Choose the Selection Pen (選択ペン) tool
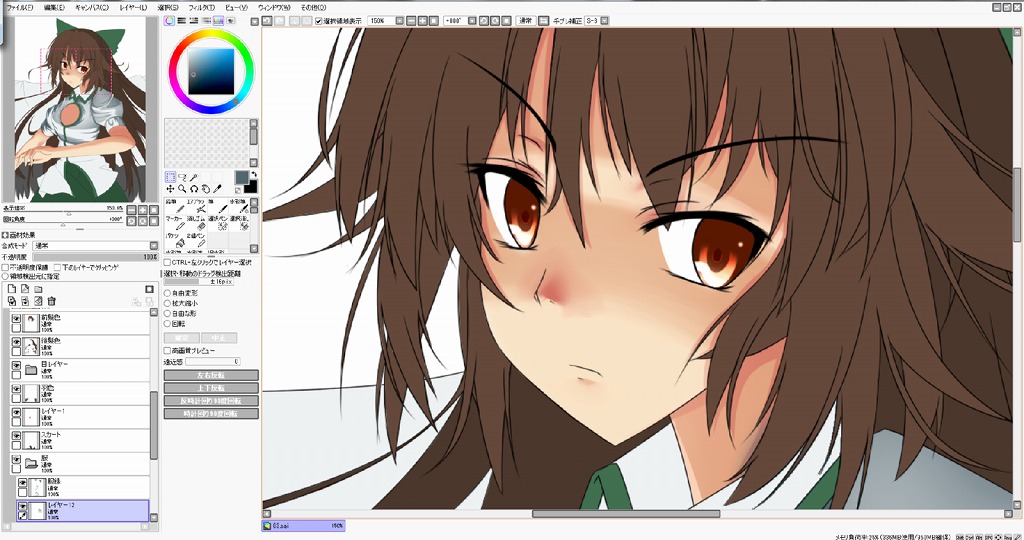 click(x=219, y=223)
